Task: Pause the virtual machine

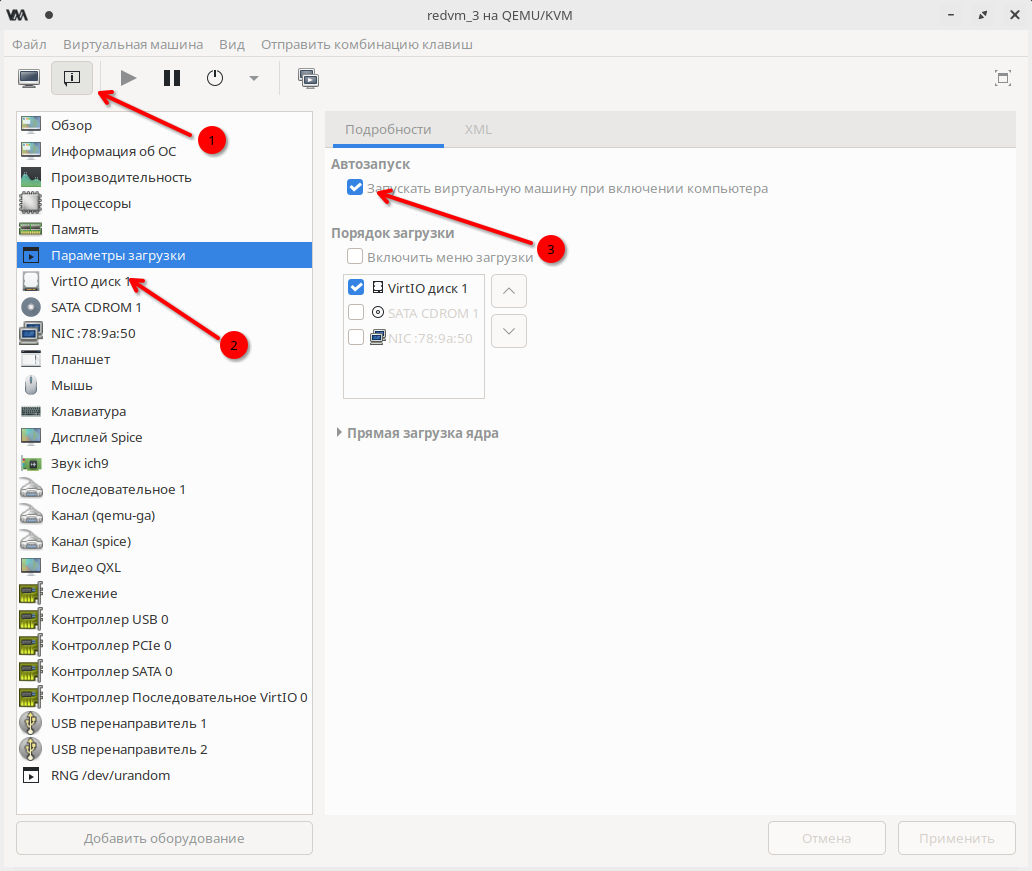Action: 172,78
